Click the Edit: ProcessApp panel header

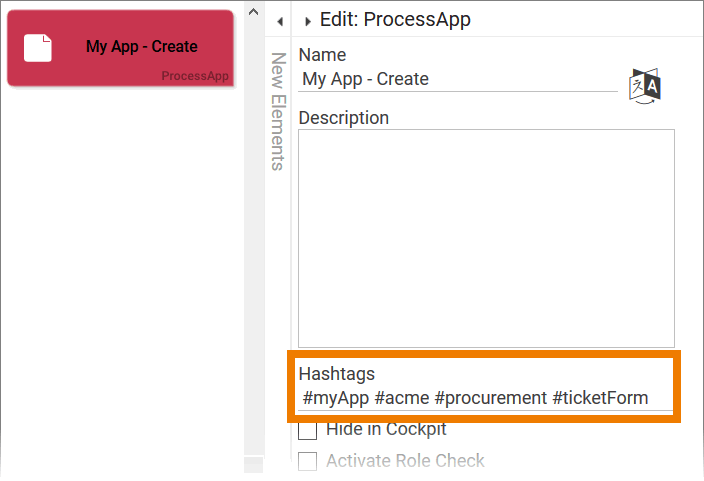[x=395, y=20]
